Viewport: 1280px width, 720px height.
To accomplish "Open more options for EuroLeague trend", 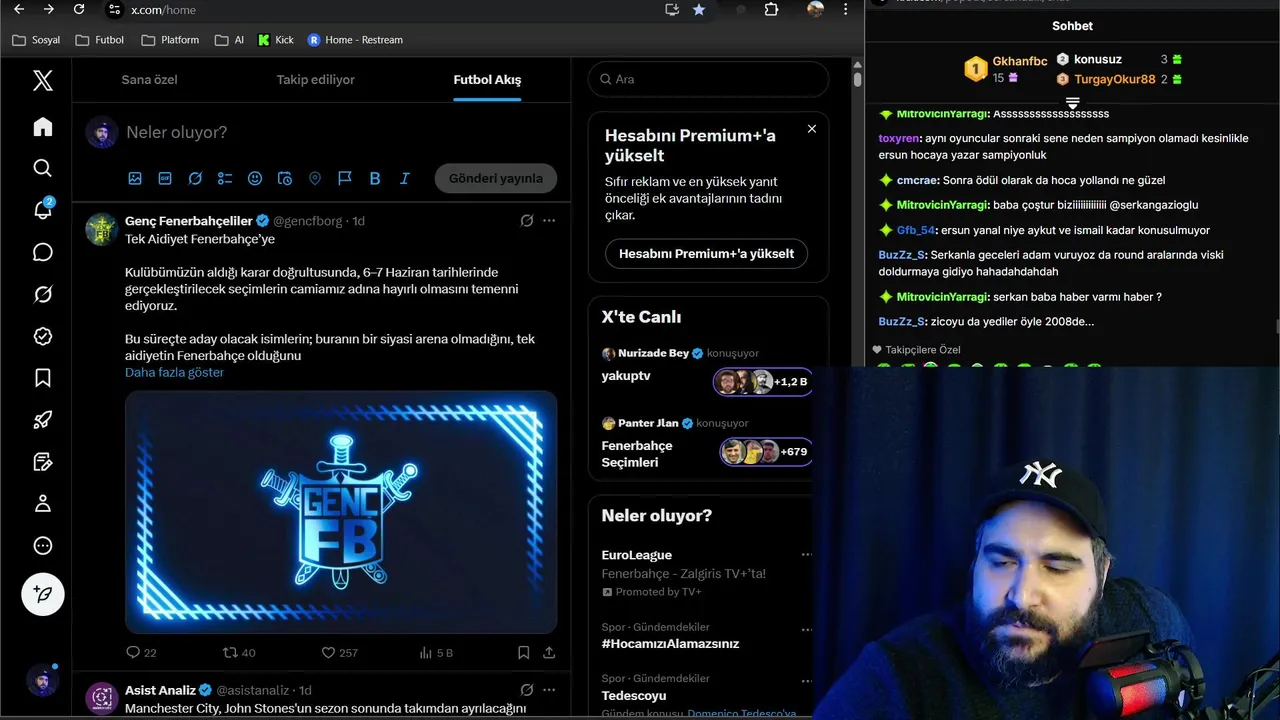I will tap(807, 555).
